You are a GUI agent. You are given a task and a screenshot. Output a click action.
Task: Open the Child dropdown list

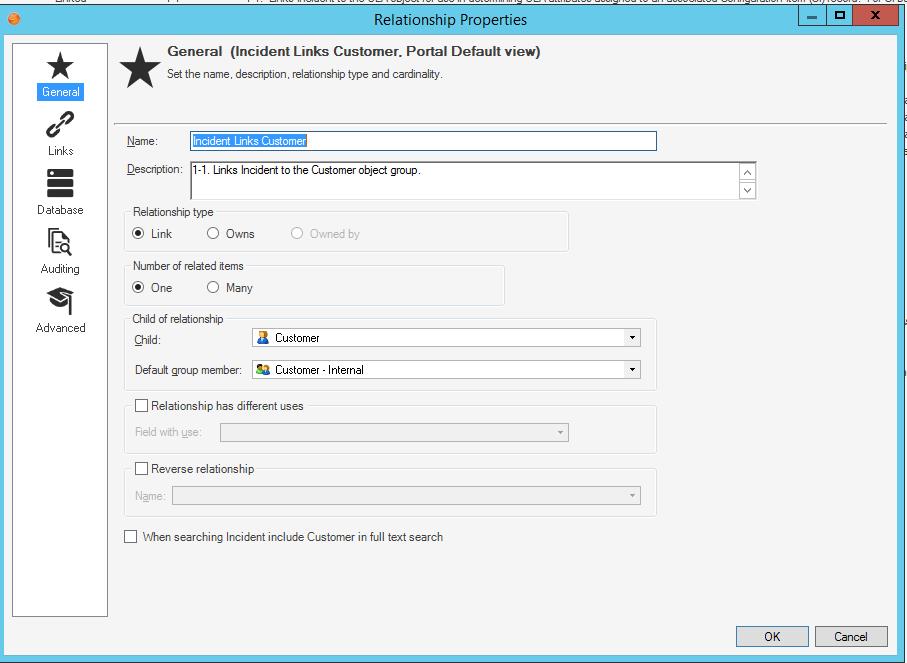[631, 337]
